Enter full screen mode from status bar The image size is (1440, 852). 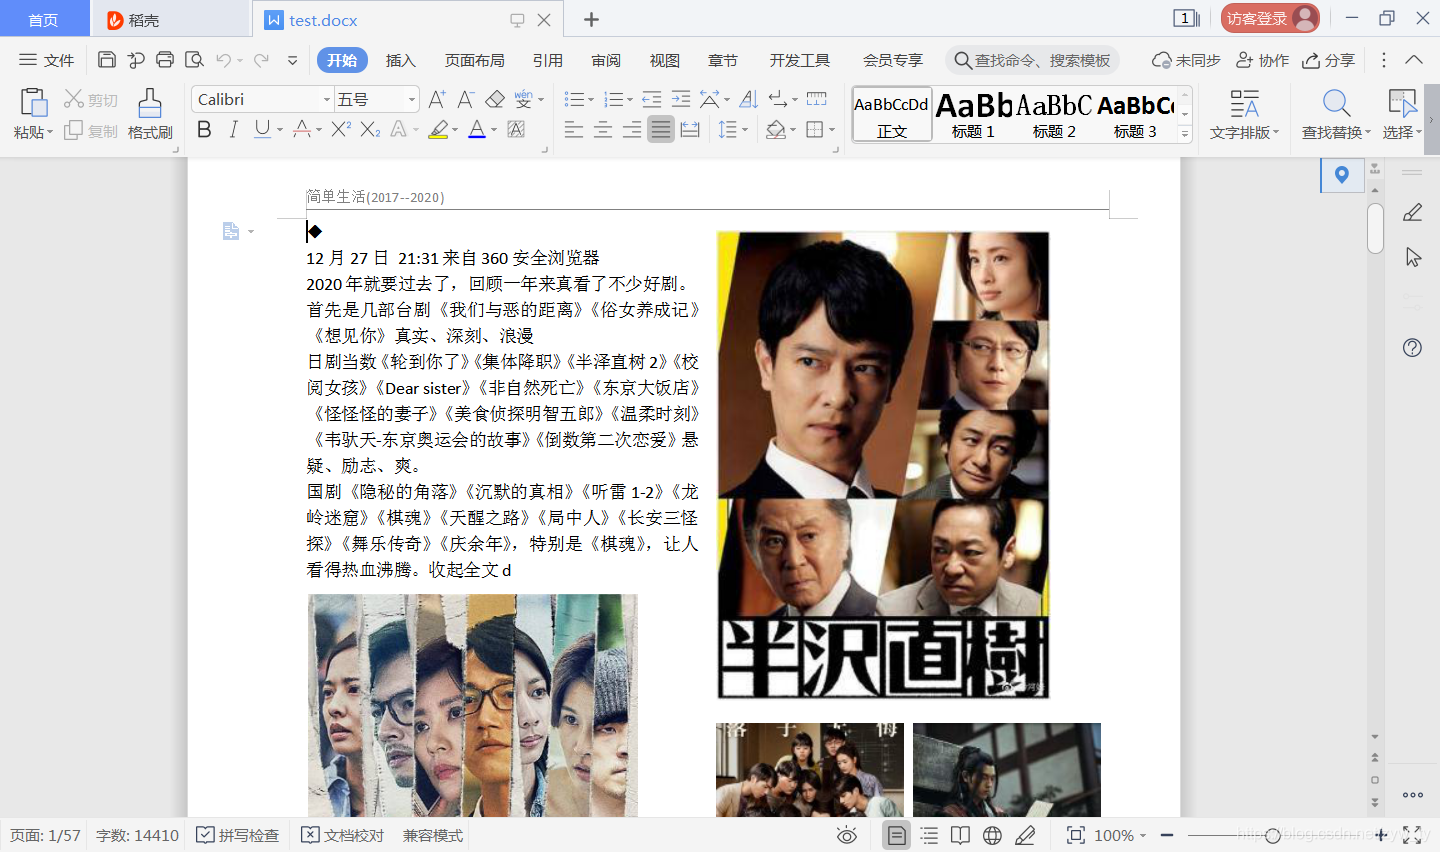(x=1412, y=835)
